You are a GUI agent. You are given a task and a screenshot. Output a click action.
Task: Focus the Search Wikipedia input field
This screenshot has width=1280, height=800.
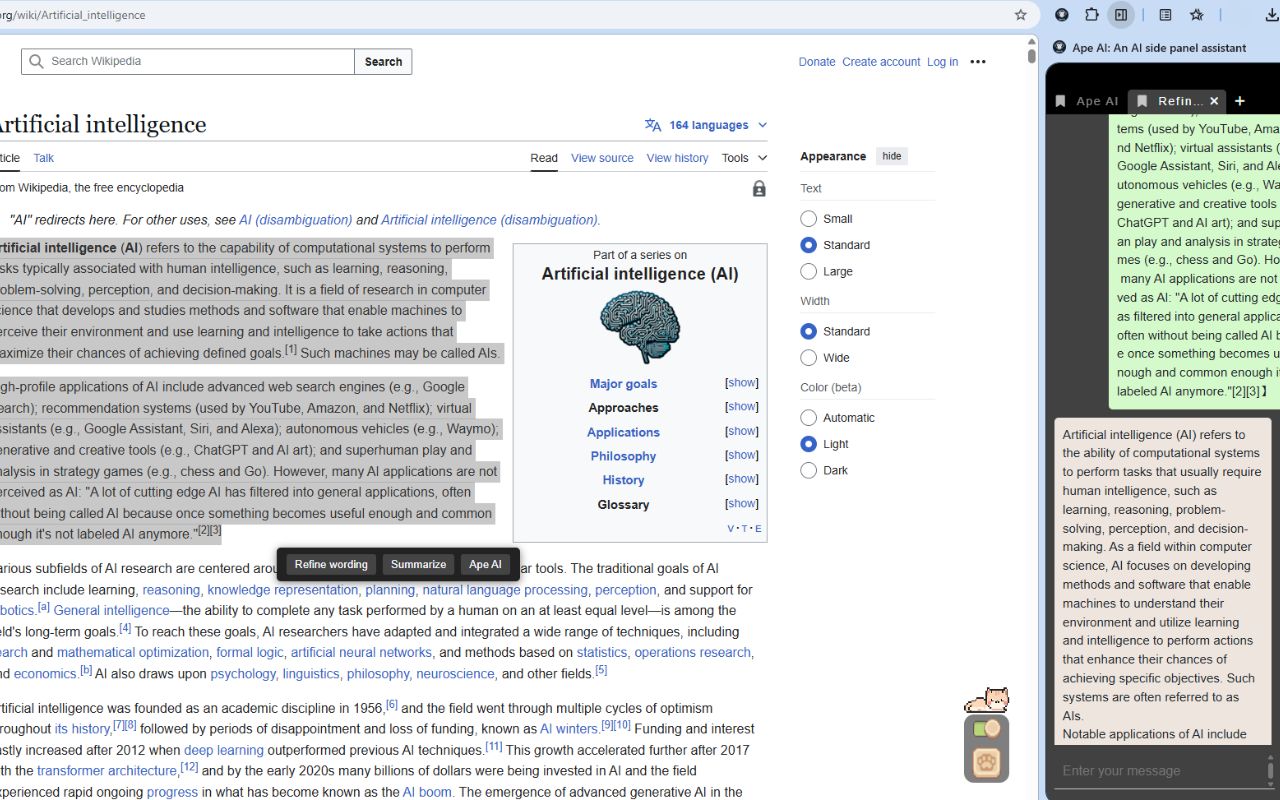188,62
